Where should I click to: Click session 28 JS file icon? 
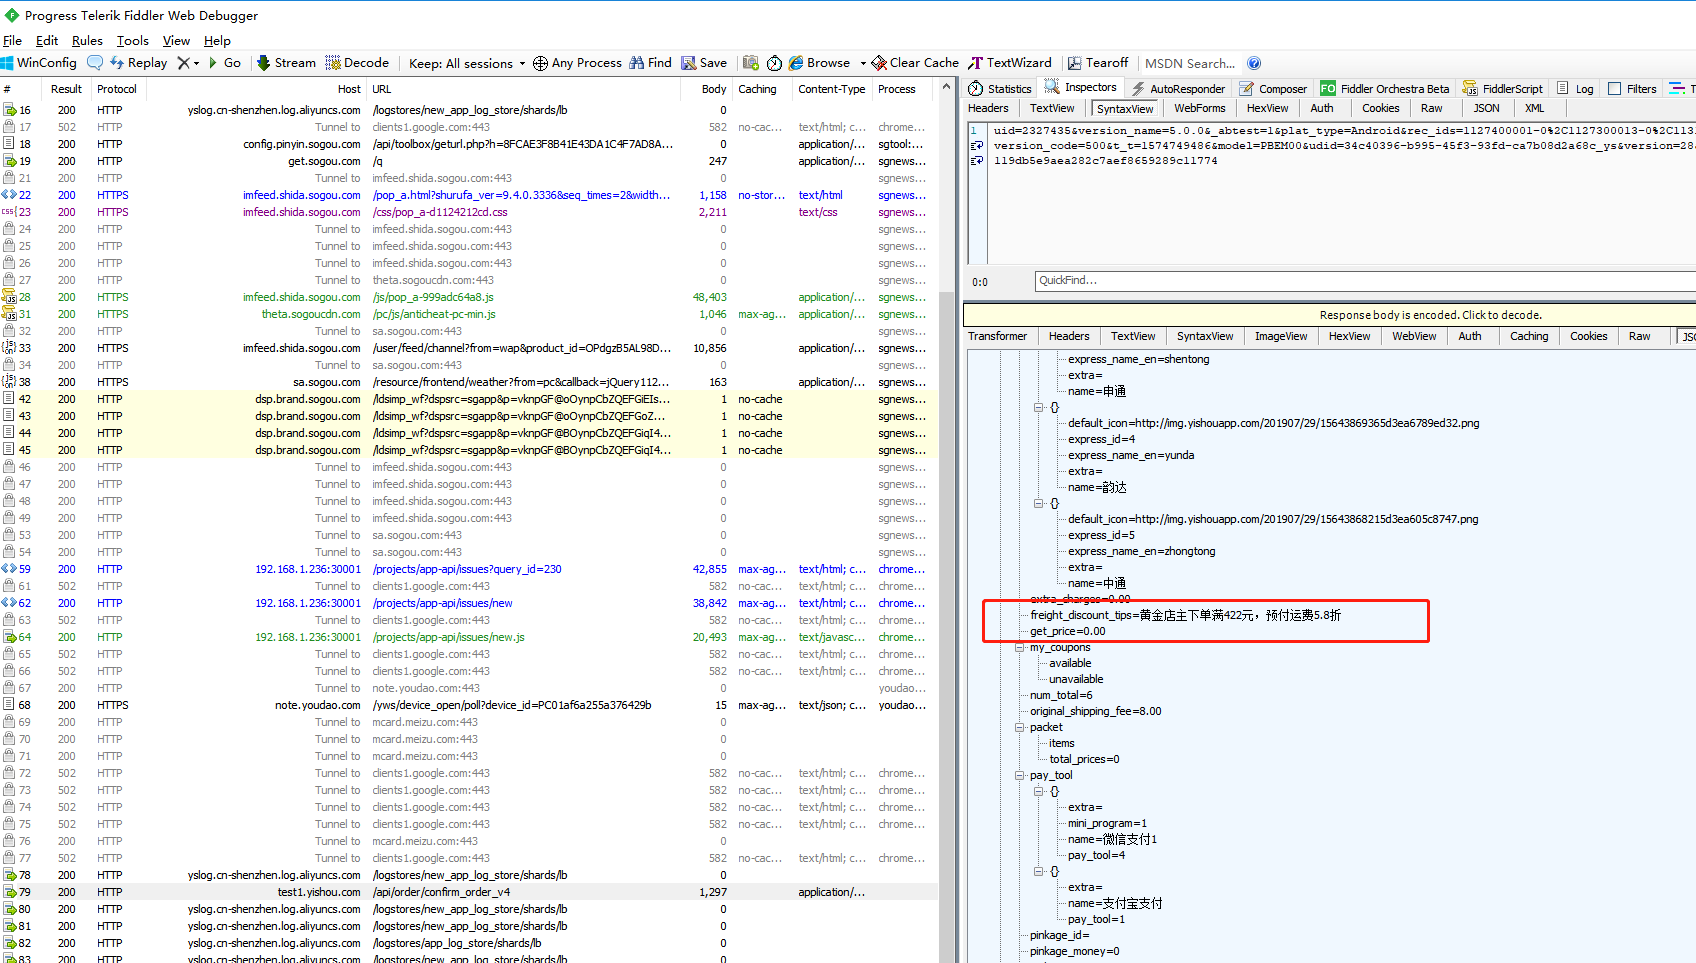tap(9, 297)
